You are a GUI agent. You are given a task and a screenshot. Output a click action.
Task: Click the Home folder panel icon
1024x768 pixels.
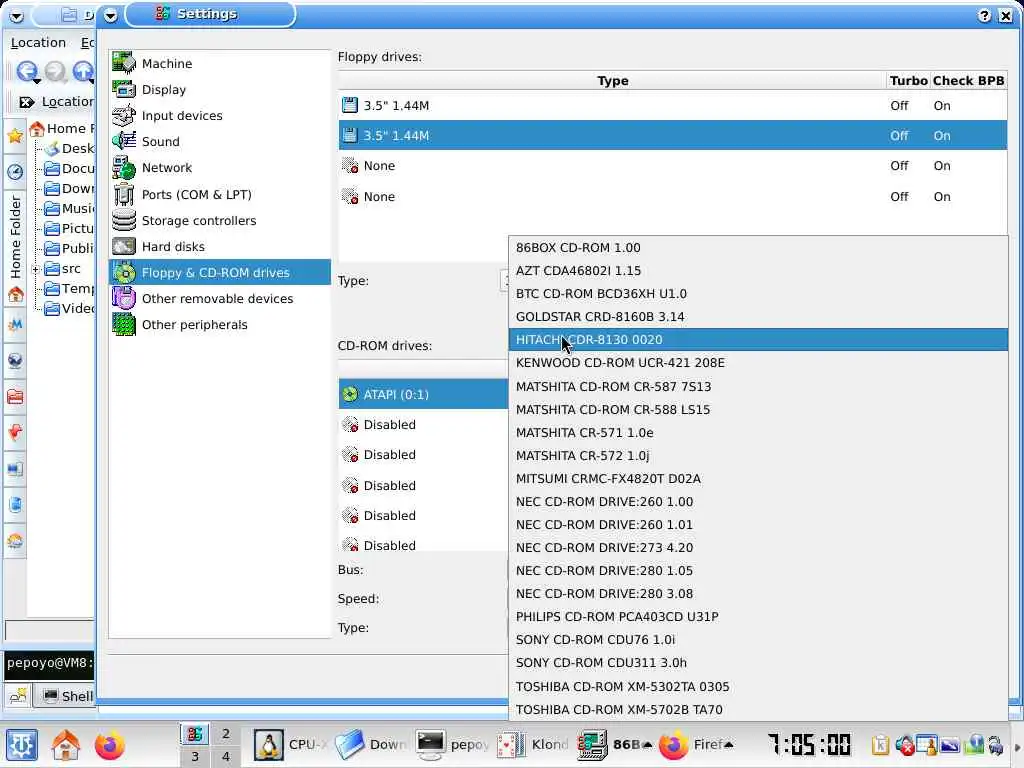66,744
